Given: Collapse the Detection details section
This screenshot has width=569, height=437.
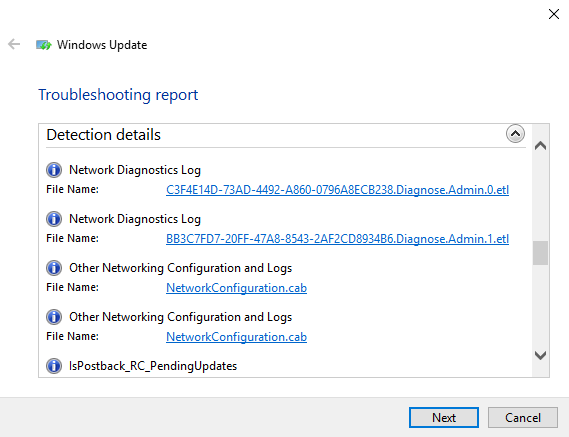Looking at the screenshot, I should click(515, 134).
